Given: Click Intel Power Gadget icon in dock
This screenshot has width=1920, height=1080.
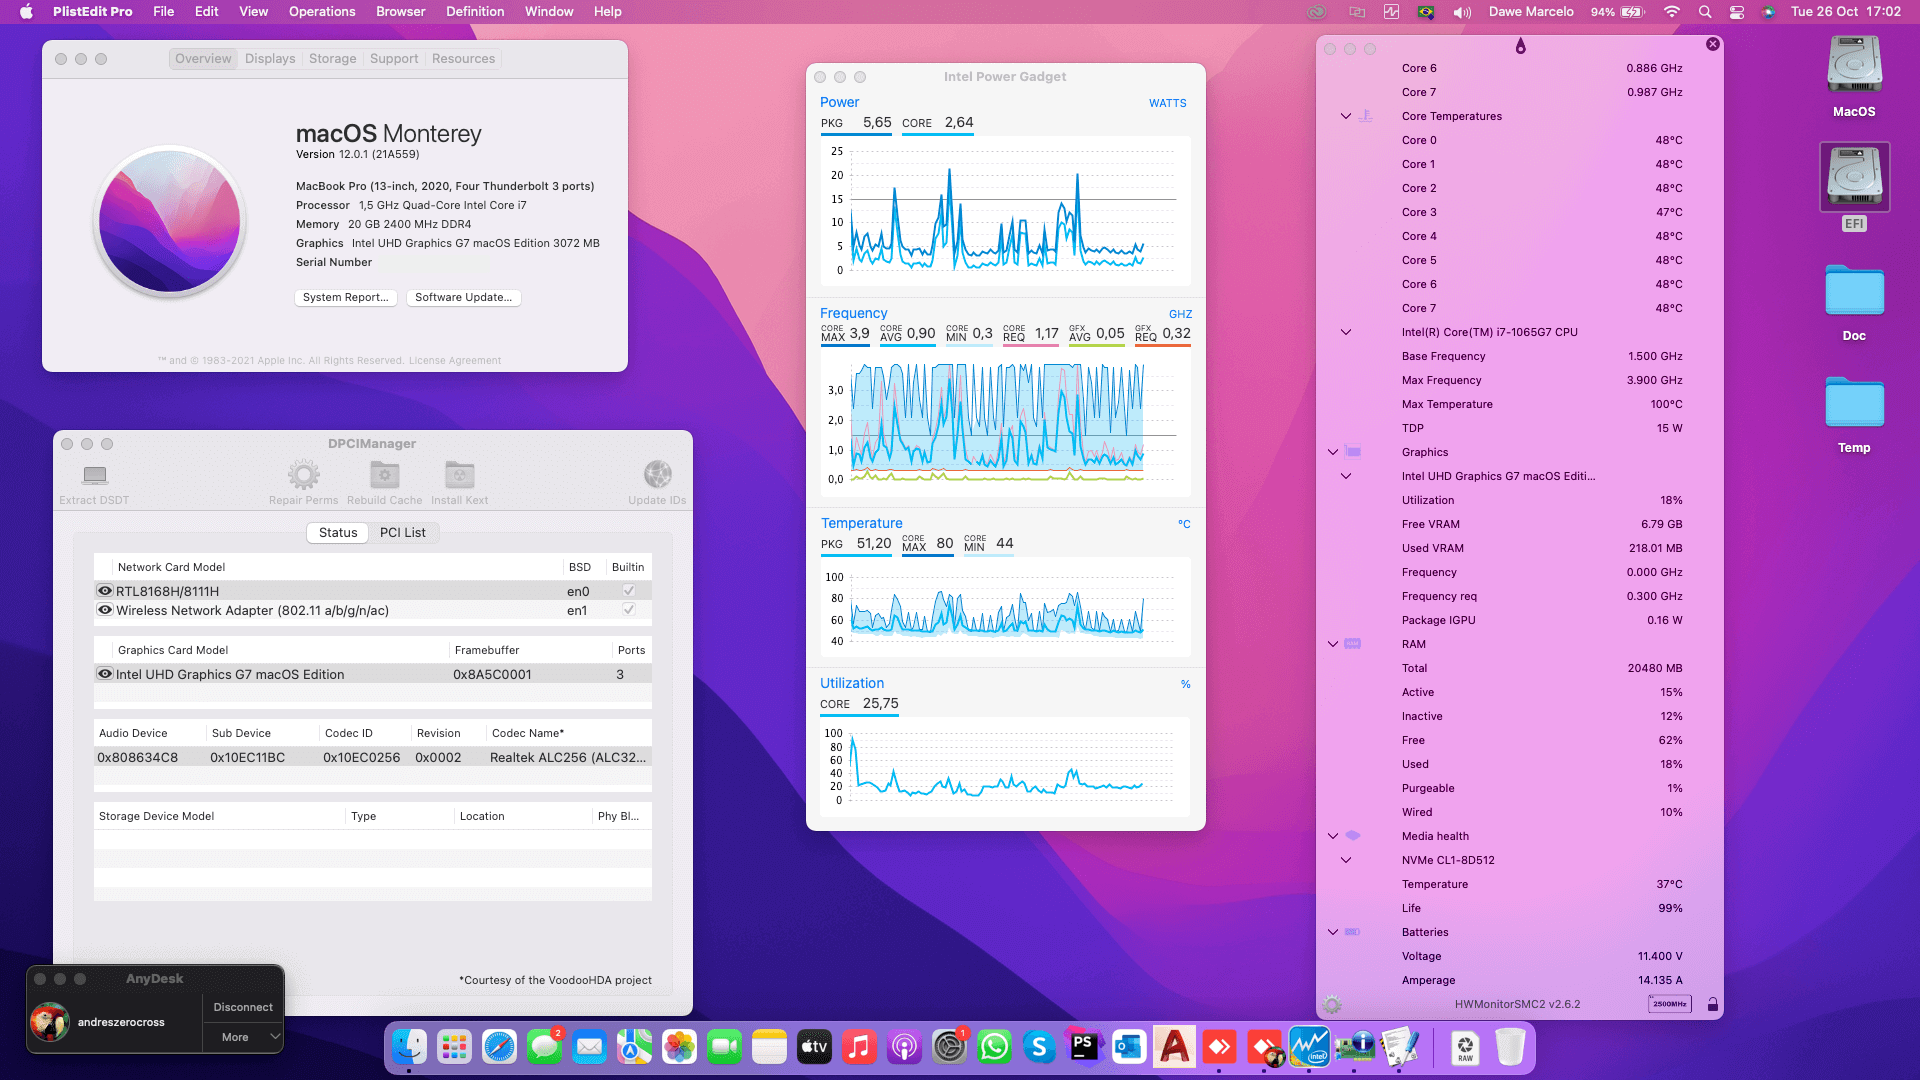Looking at the screenshot, I should point(1309,1047).
